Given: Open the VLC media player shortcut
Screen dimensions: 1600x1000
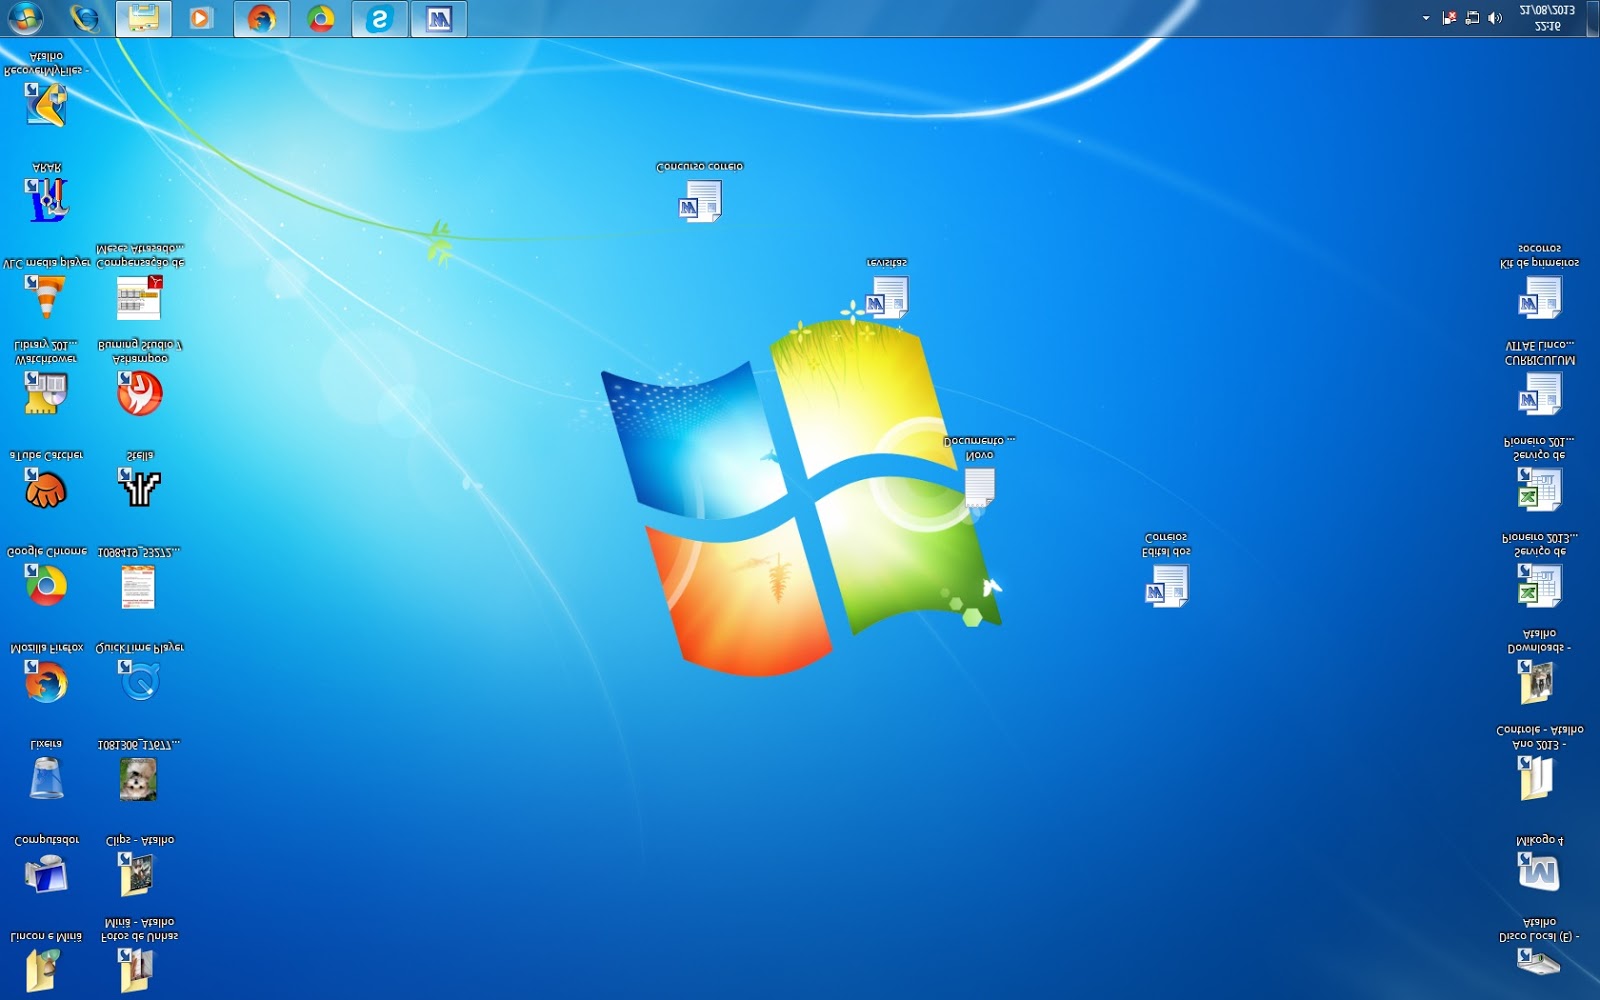Looking at the screenshot, I should tap(46, 296).
